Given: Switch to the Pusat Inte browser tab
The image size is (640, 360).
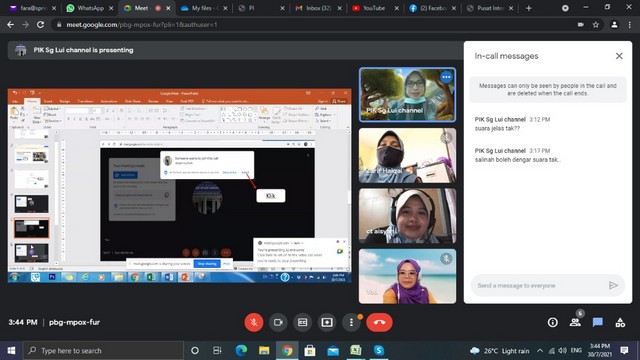Looking at the screenshot, I should [490, 8].
